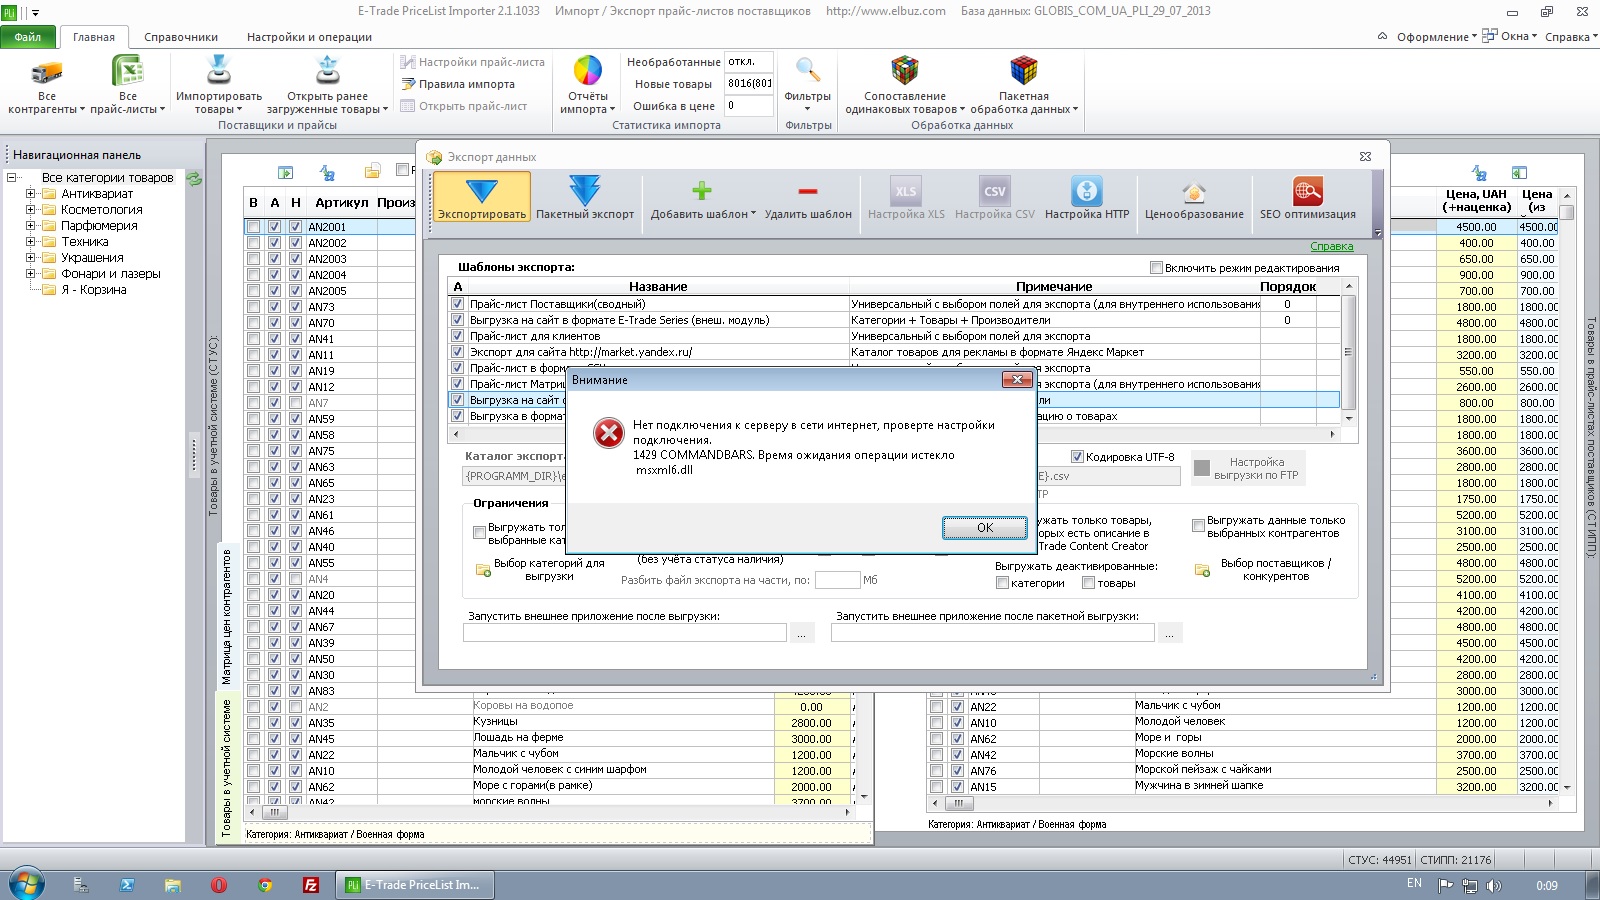The image size is (1600, 900).
Task: Expand the Антиквариат category node
Action: click(31, 194)
